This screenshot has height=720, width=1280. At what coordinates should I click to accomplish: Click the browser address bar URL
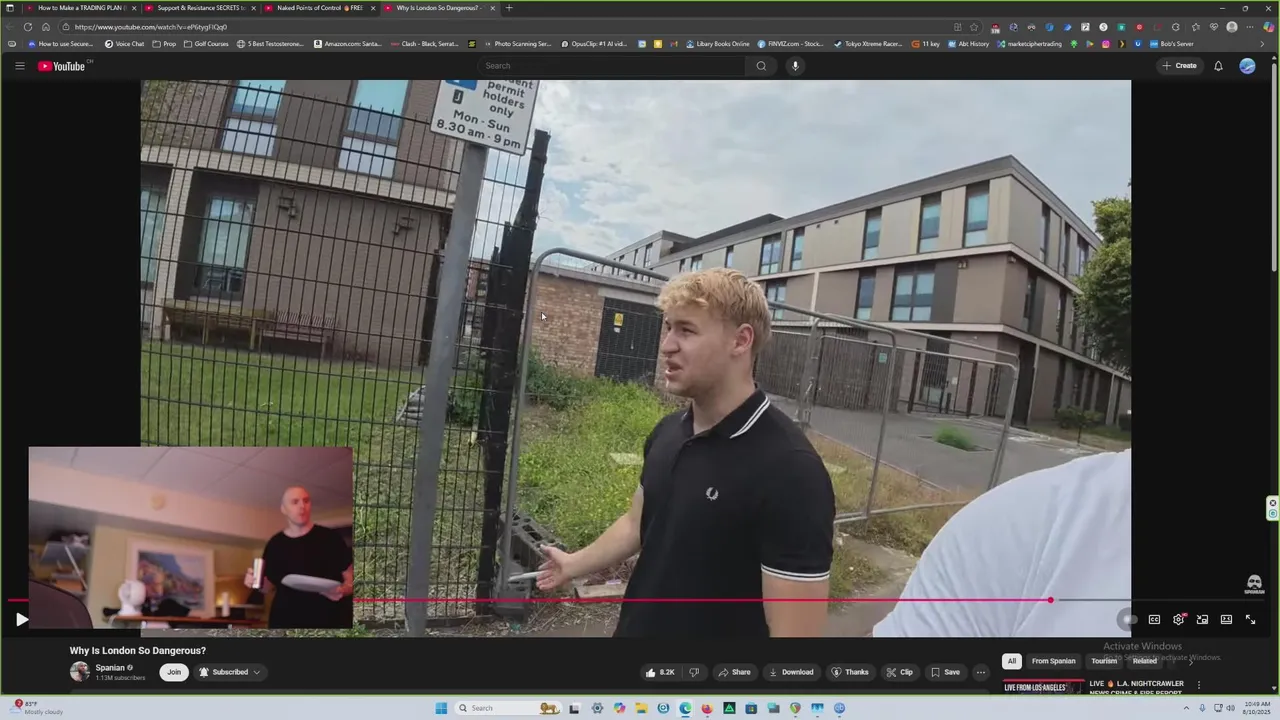[x=150, y=27]
